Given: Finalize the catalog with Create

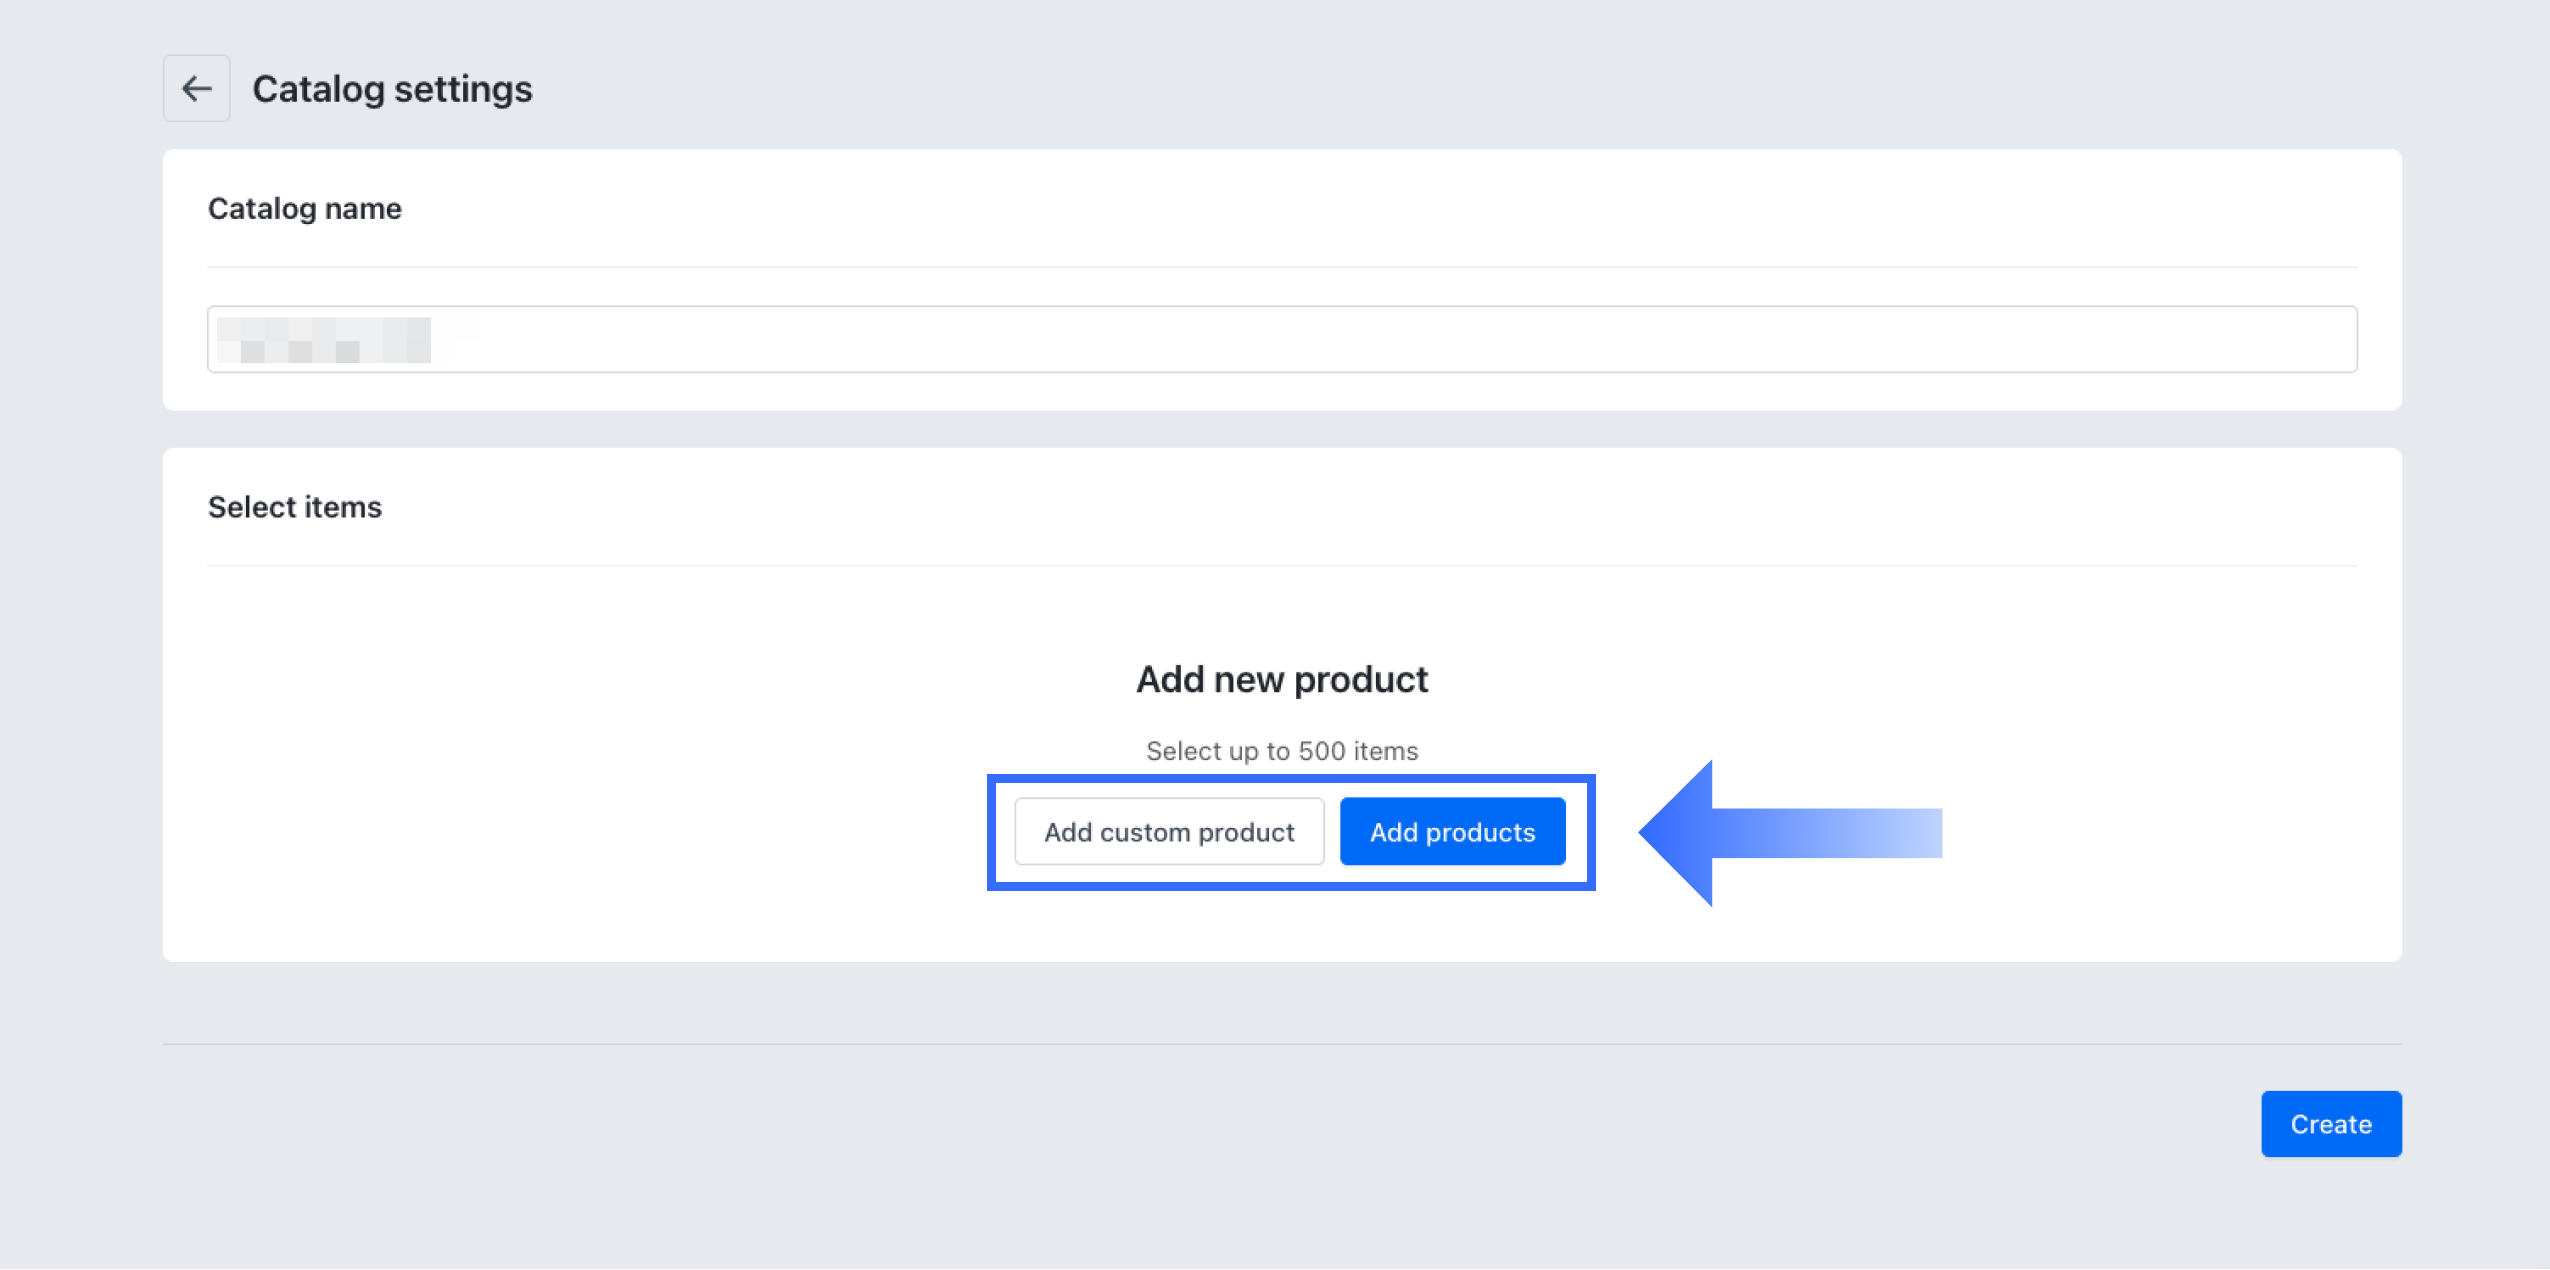Looking at the screenshot, I should pyautogui.click(x=2330, y=1124).
